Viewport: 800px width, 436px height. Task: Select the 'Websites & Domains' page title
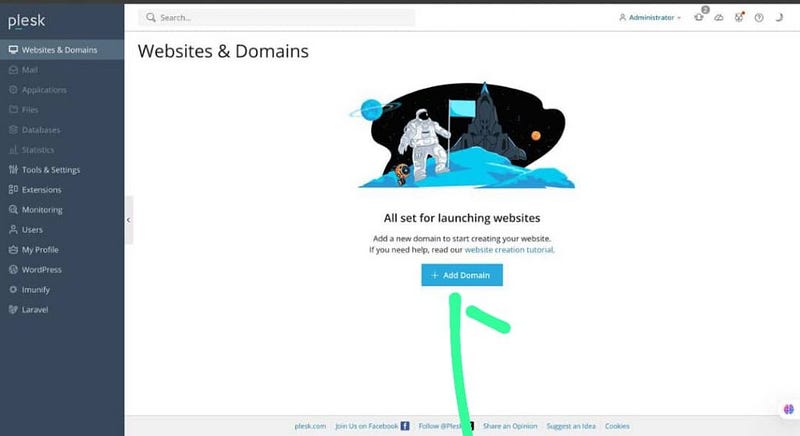pos(223,52)
